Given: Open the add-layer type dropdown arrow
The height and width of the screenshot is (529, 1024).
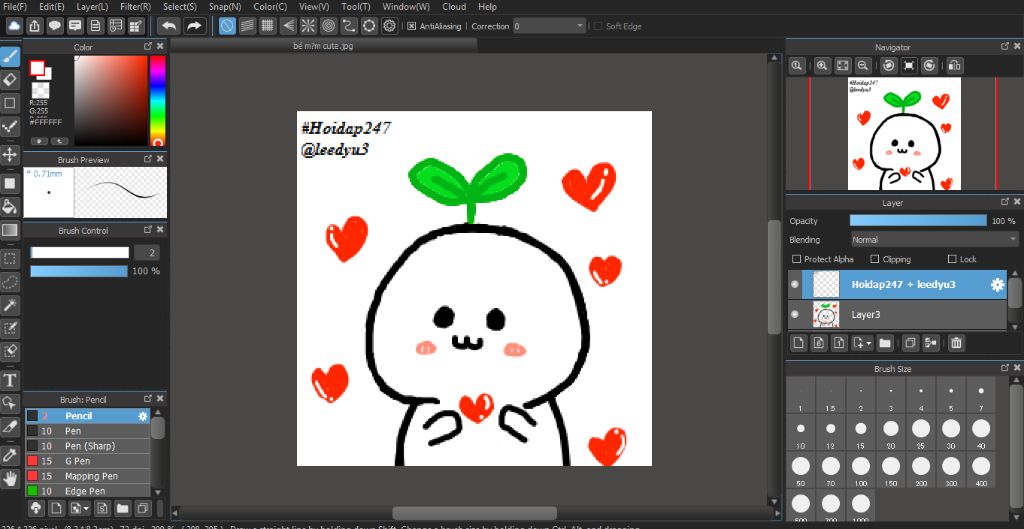Looking at the screenshot, I should point(869,344).
